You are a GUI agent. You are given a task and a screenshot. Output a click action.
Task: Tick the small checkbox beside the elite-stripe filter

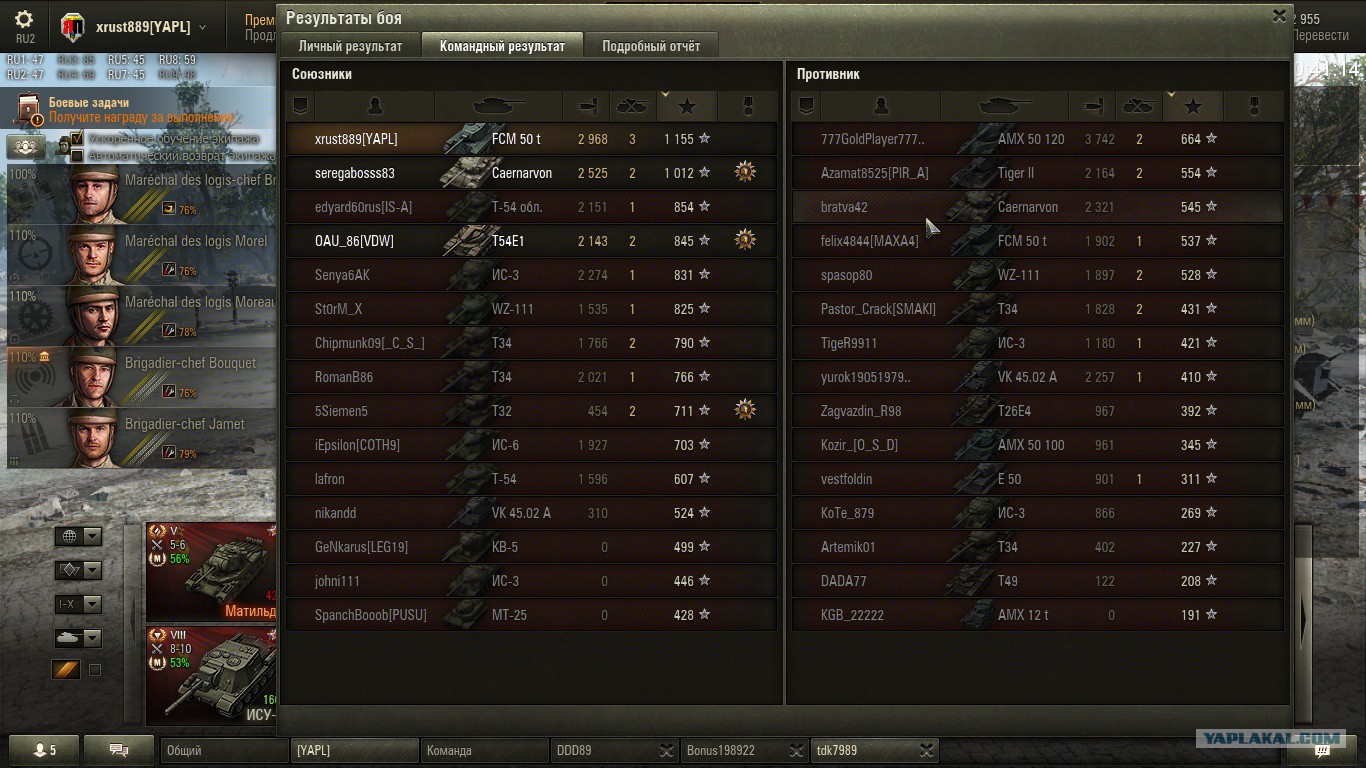coord(95,670)
